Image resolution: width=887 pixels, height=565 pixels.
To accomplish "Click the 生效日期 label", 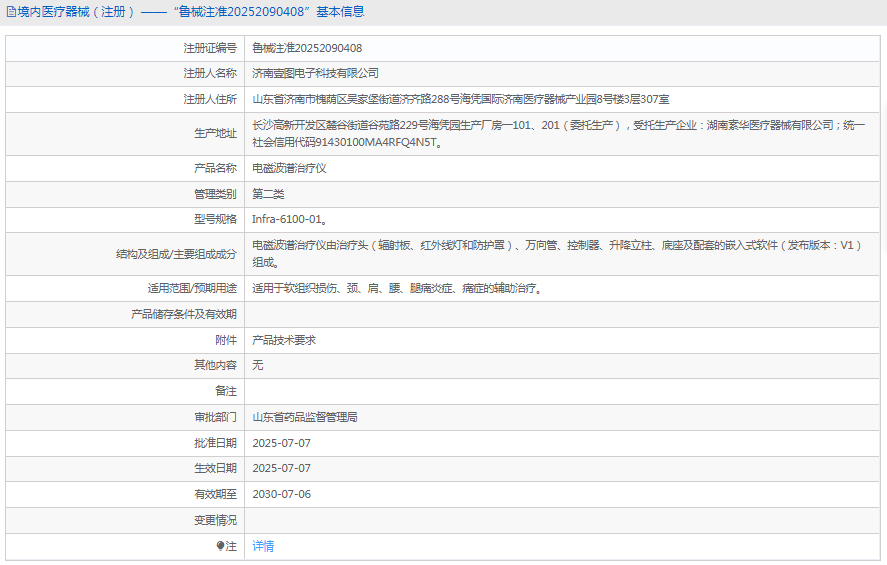I will 215,468.
